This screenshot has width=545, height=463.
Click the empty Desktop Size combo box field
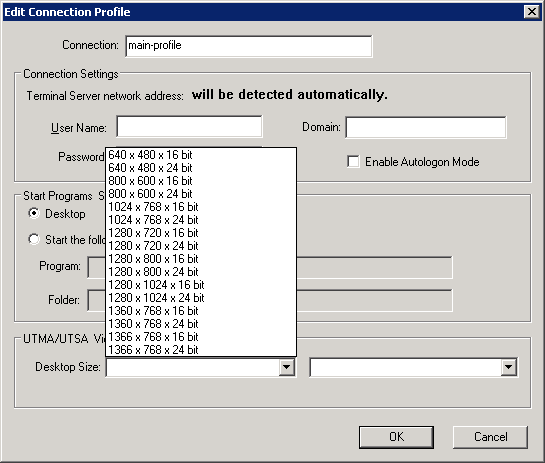(193, 367)
